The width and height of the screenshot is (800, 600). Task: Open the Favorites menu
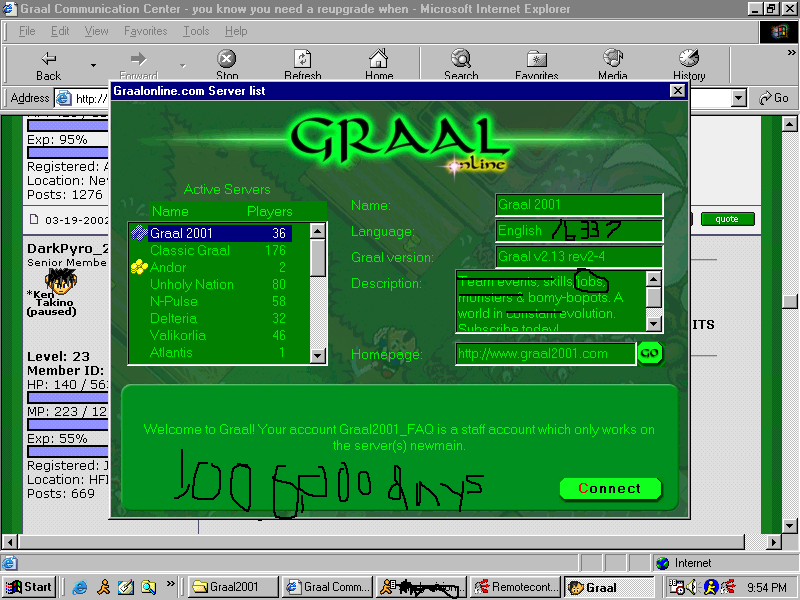coord(145,31)
